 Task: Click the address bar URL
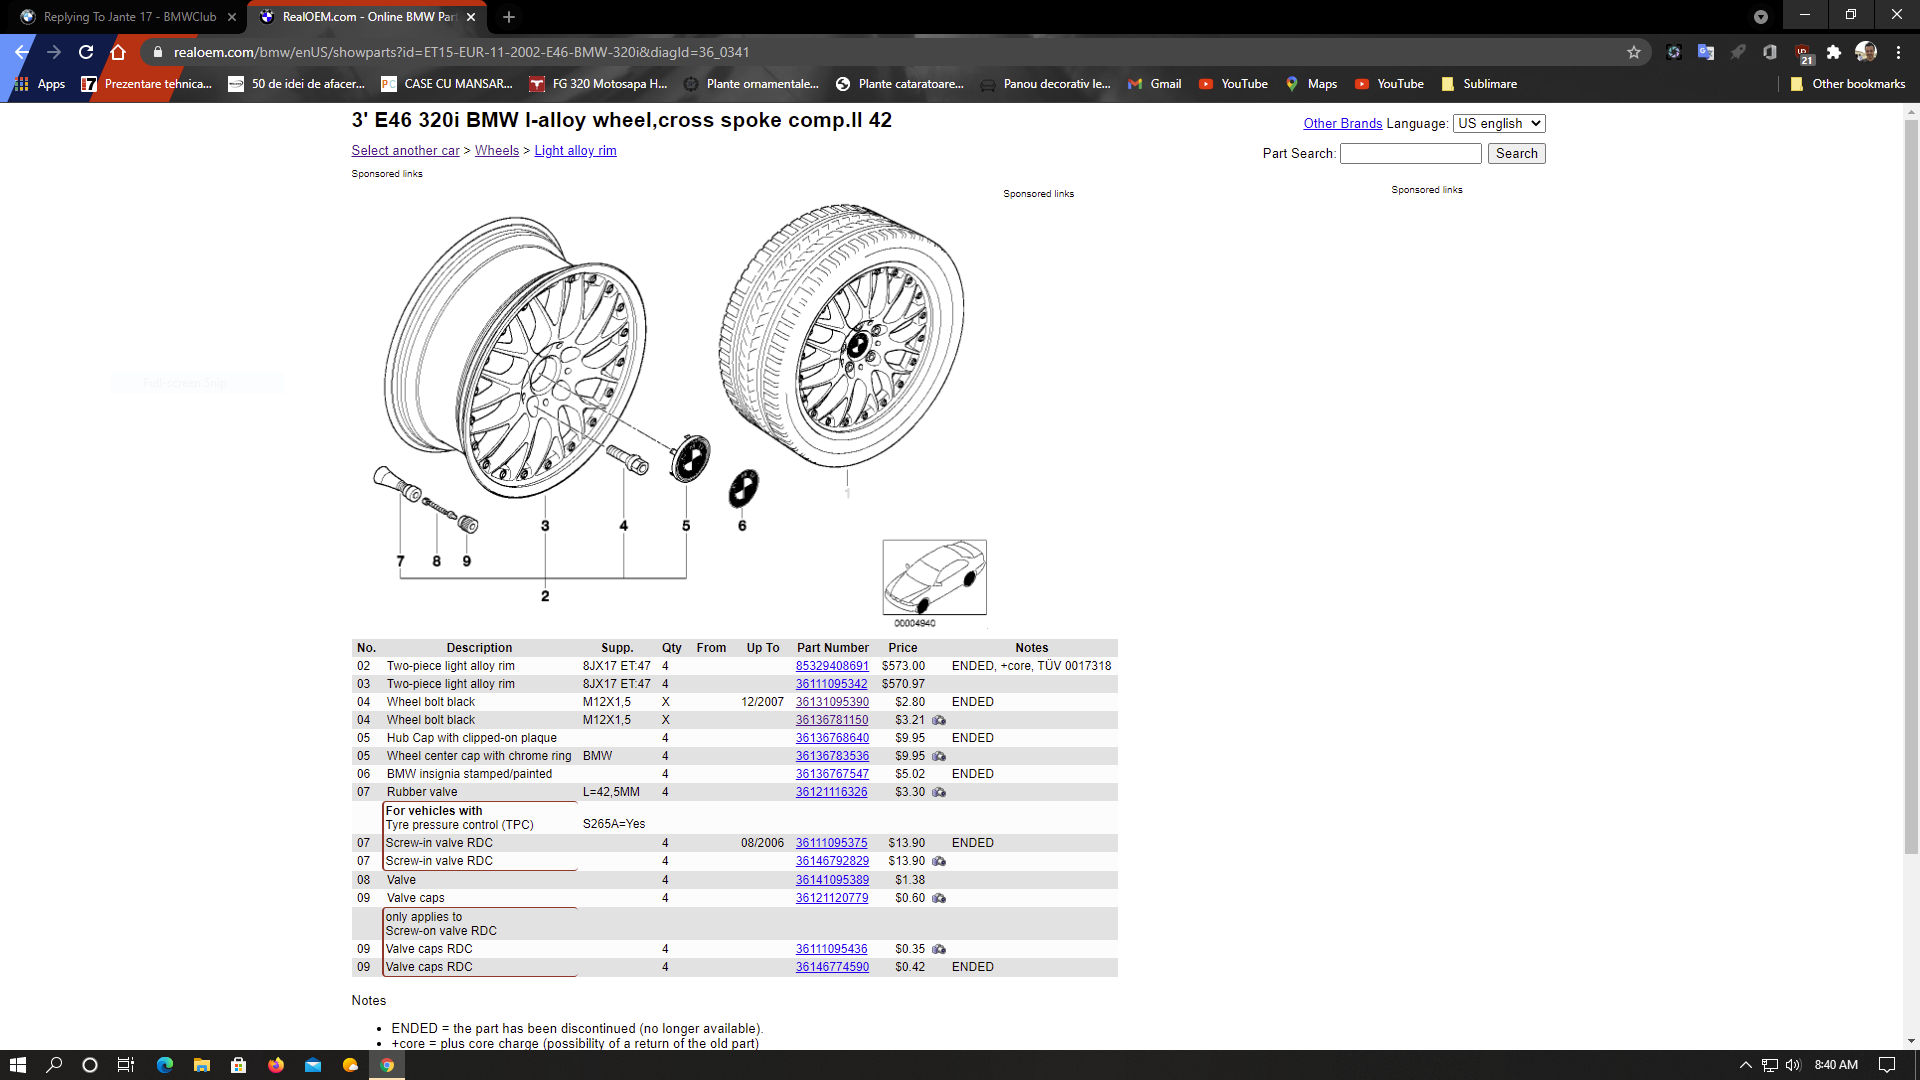(x=461, y=52)
